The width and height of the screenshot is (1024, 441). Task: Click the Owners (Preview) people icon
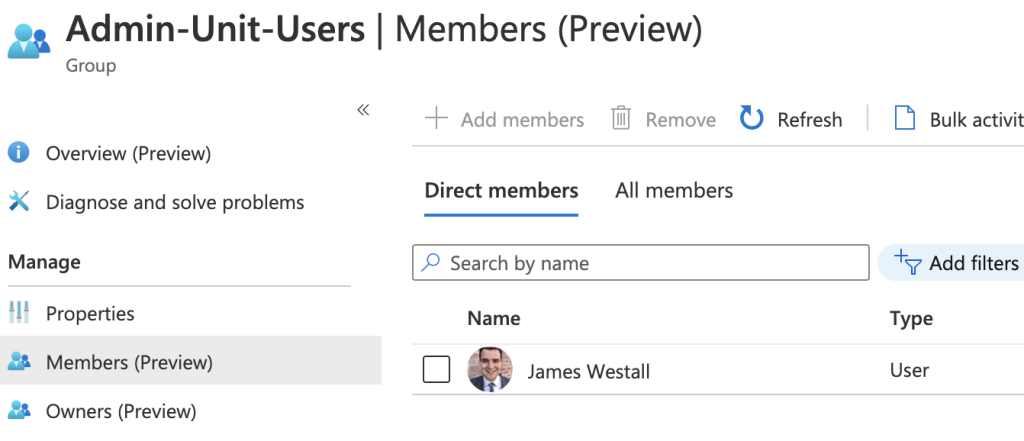tap(19, 410)
